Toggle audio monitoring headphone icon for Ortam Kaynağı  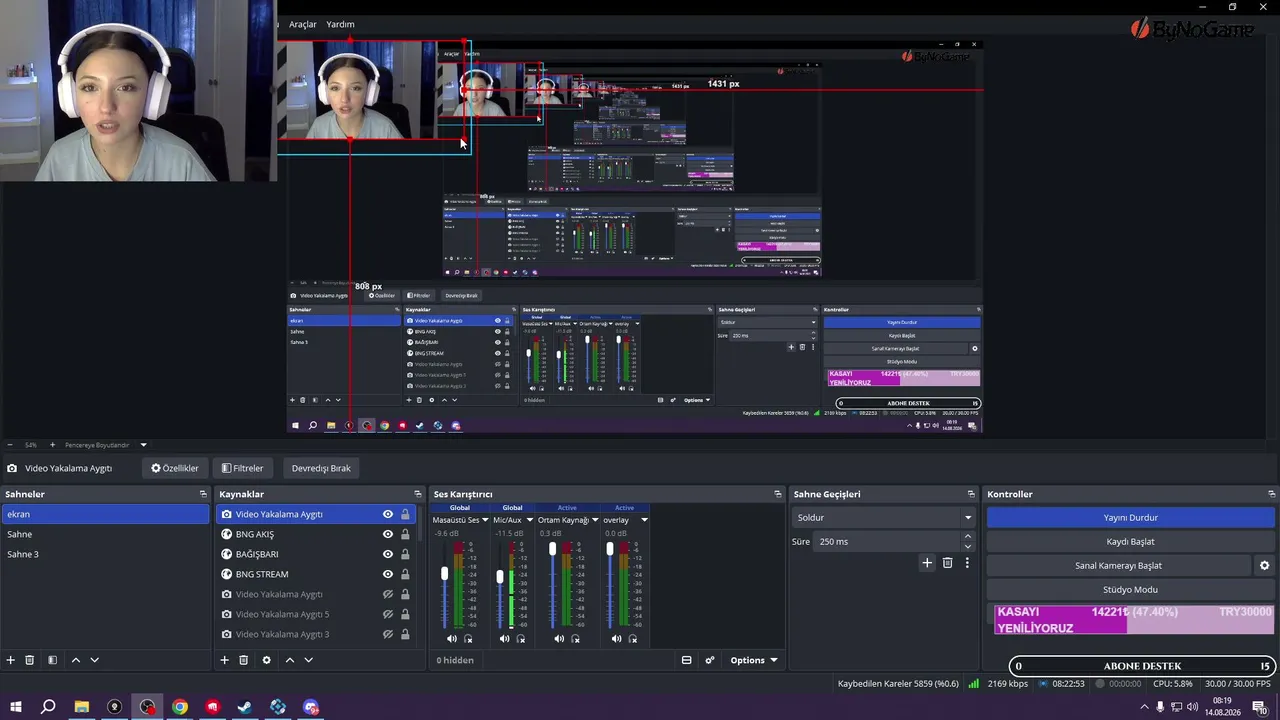click(575, 638)
